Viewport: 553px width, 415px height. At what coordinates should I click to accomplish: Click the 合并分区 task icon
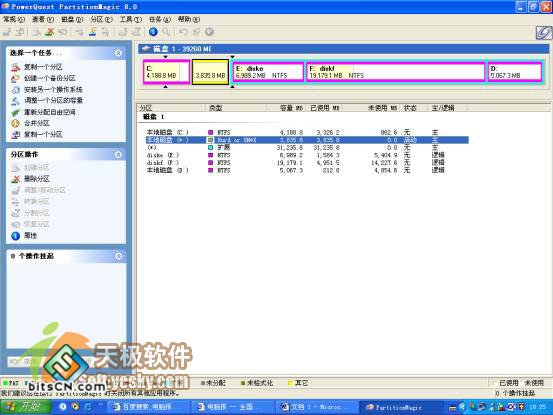tap(15, 123)
